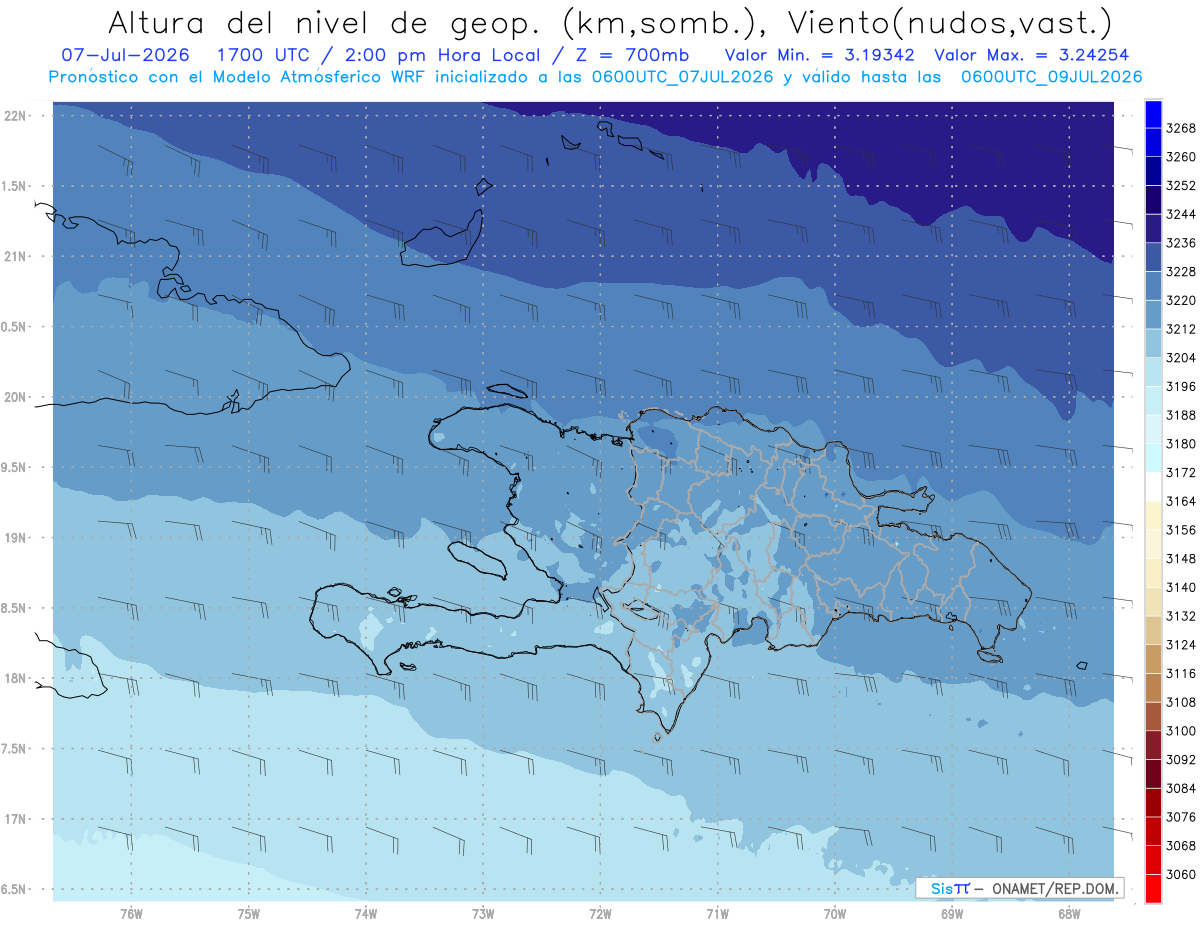Click the '18N' latitude label
Viewport: 1200px width, 927px height.
(17, 678)
